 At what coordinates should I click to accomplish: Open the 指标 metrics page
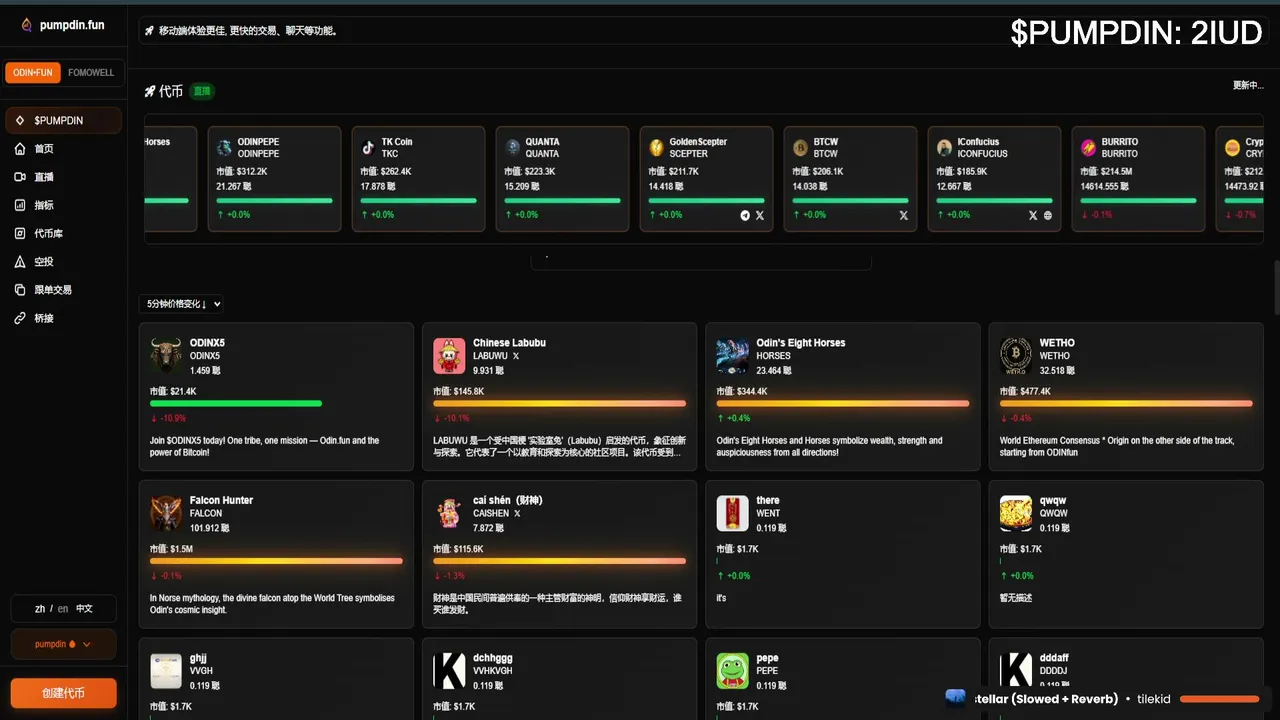(63, 205)
